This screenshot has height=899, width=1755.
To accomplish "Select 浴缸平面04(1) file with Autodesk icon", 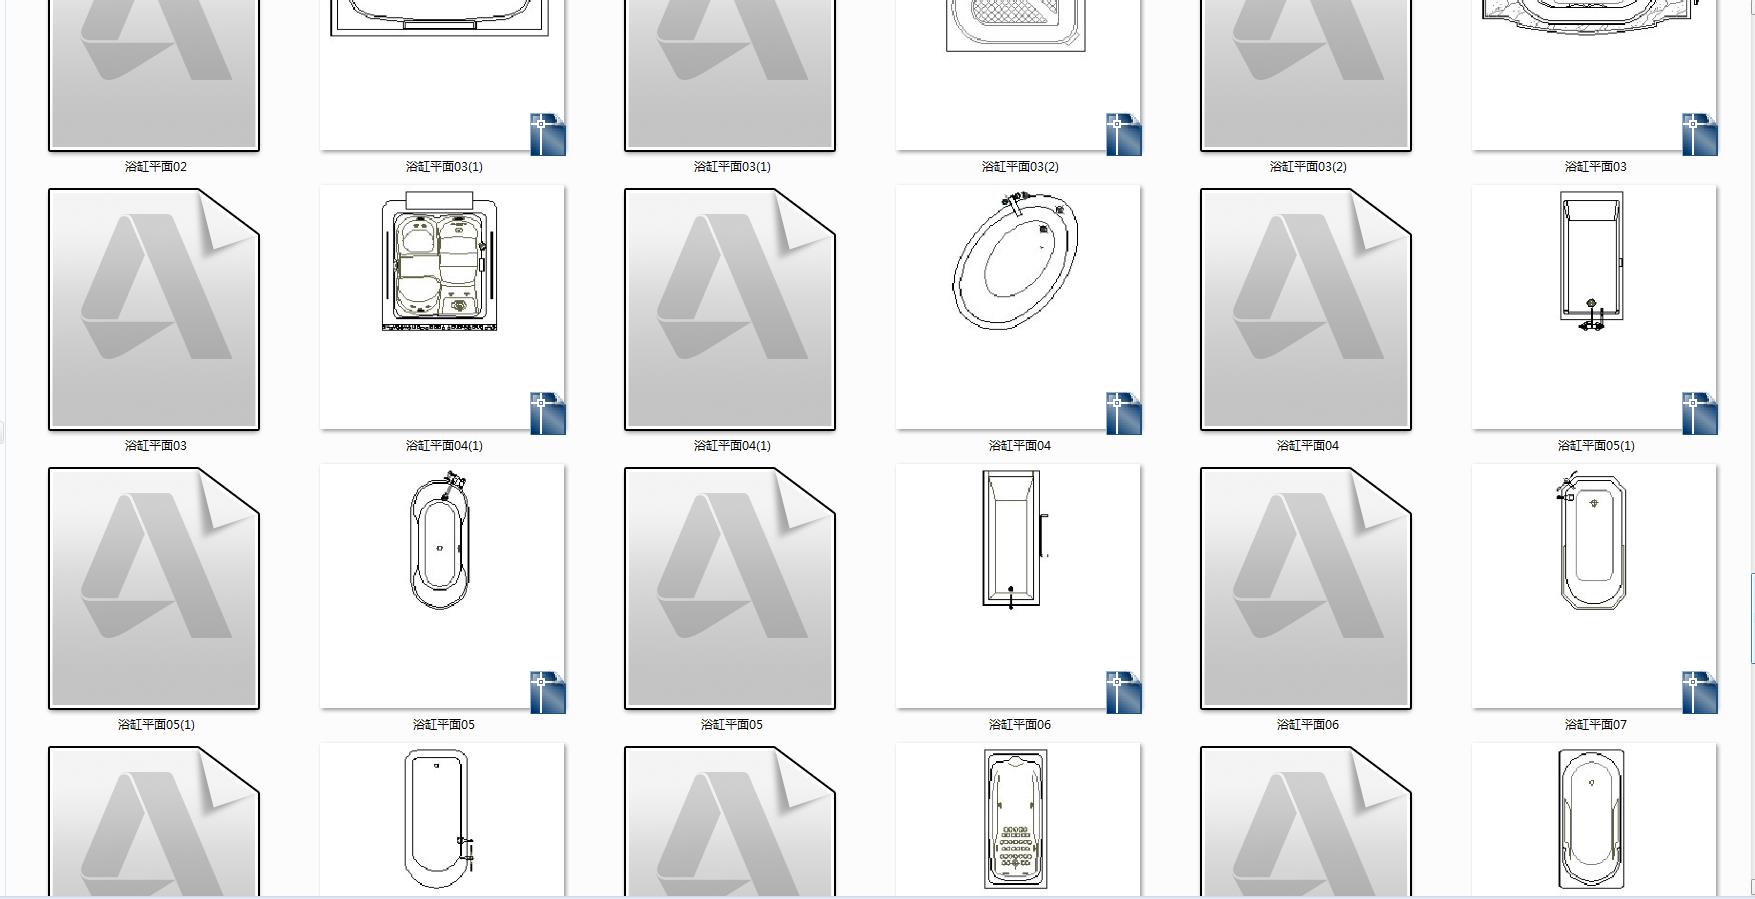I will tap(730, 309).
